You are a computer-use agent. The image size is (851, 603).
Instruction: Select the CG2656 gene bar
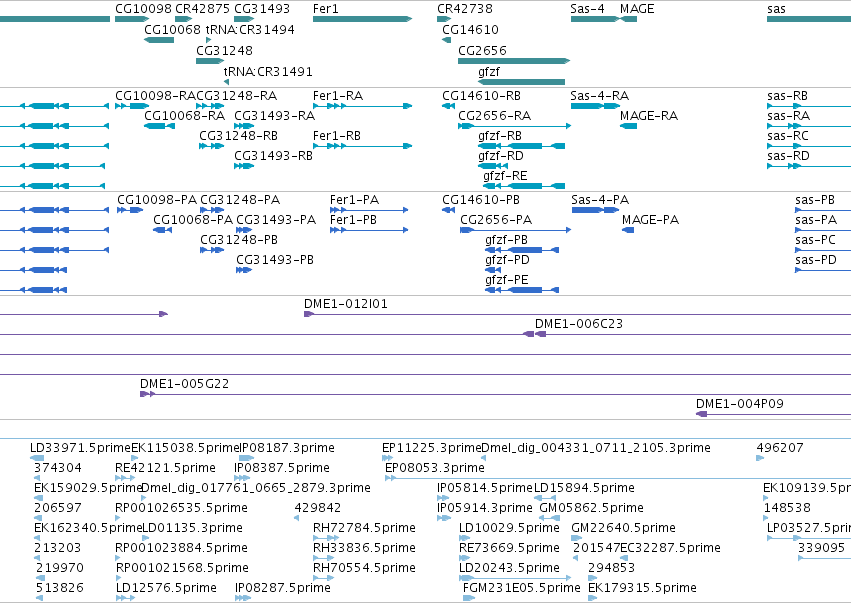pos(514,61)
